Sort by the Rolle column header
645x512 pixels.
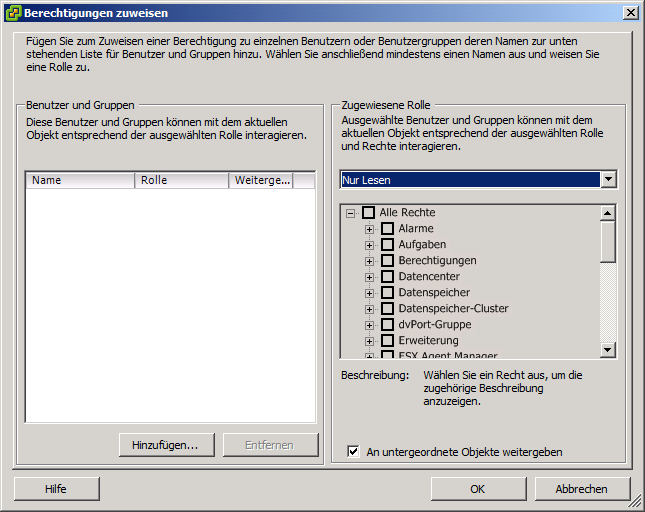tap(182, 180)
